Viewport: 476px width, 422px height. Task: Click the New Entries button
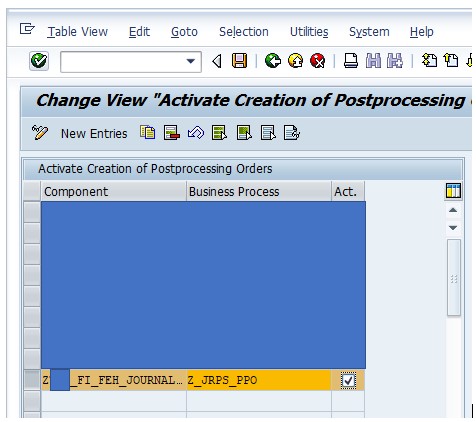click(94, 134)
